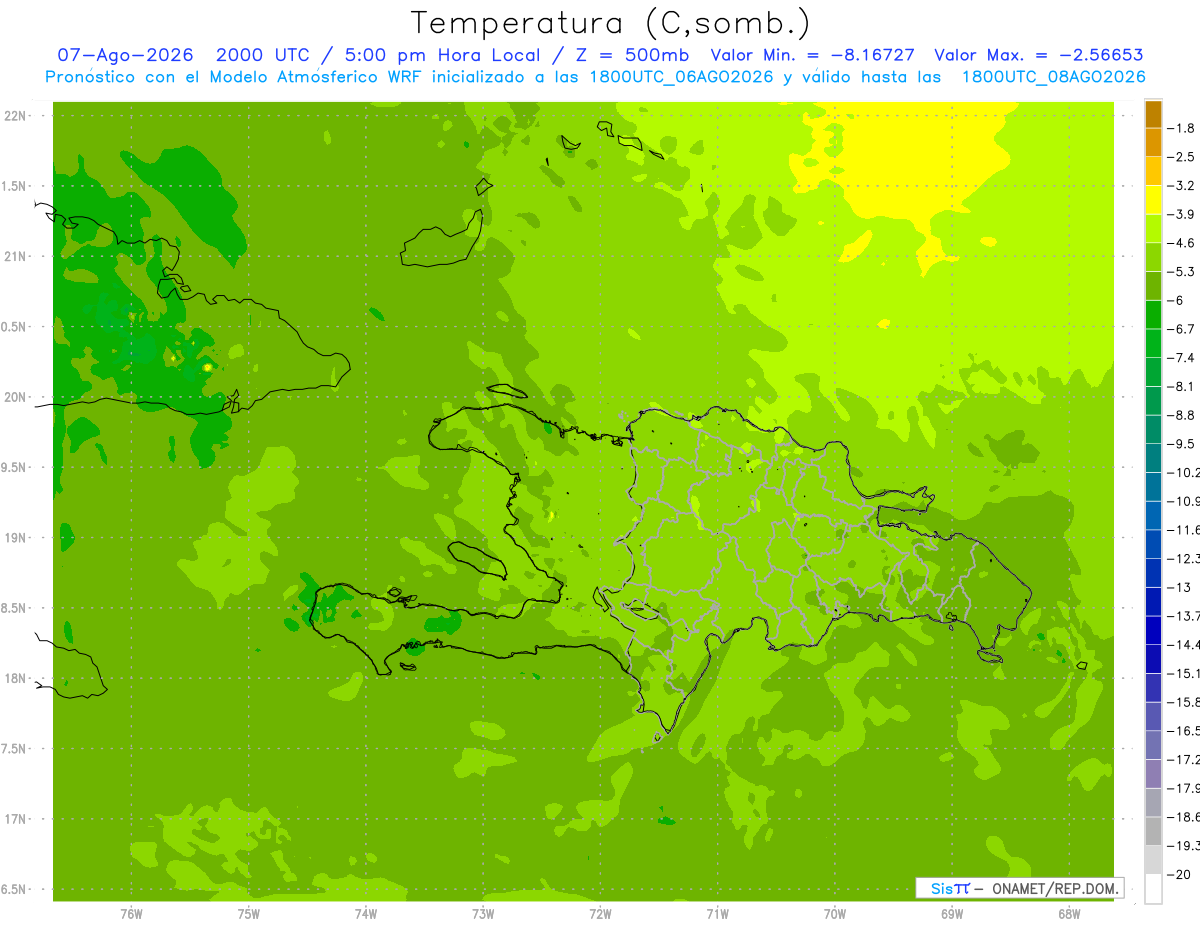Click the brown swatch above the -1.8 legend mark

pyautogui.click(x=1153, y=114)
